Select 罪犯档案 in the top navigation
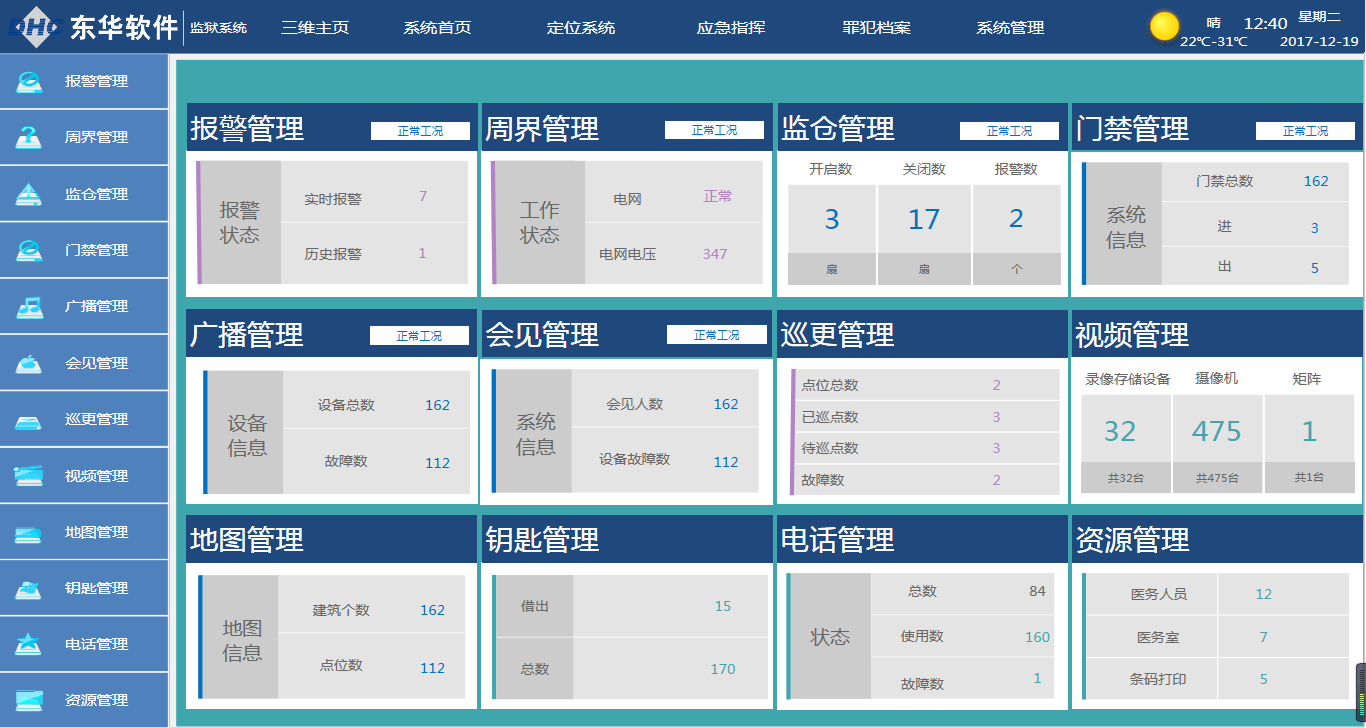Image resolution: width=1366 pixels, height=728 pixels. [x=877, y=28]
